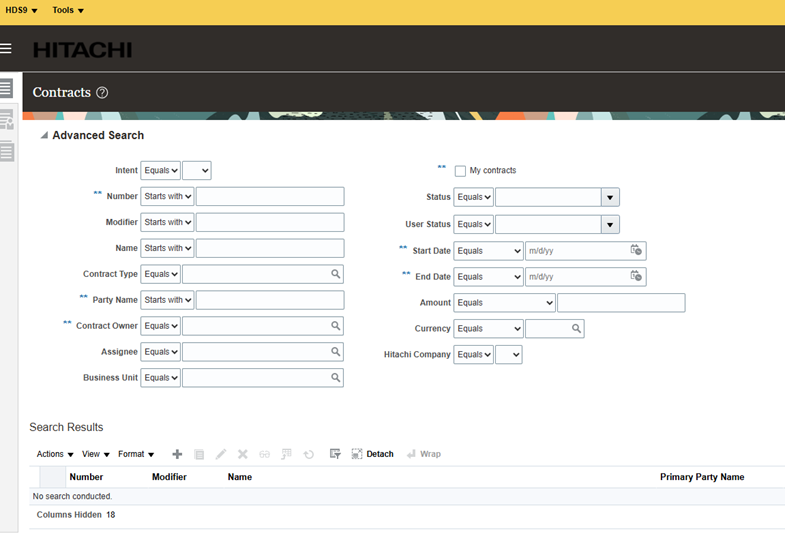The height and width of the screenshot is (551, 785).
Task: Open Start Date operator dropdown
Action: (x=489, y=251)
